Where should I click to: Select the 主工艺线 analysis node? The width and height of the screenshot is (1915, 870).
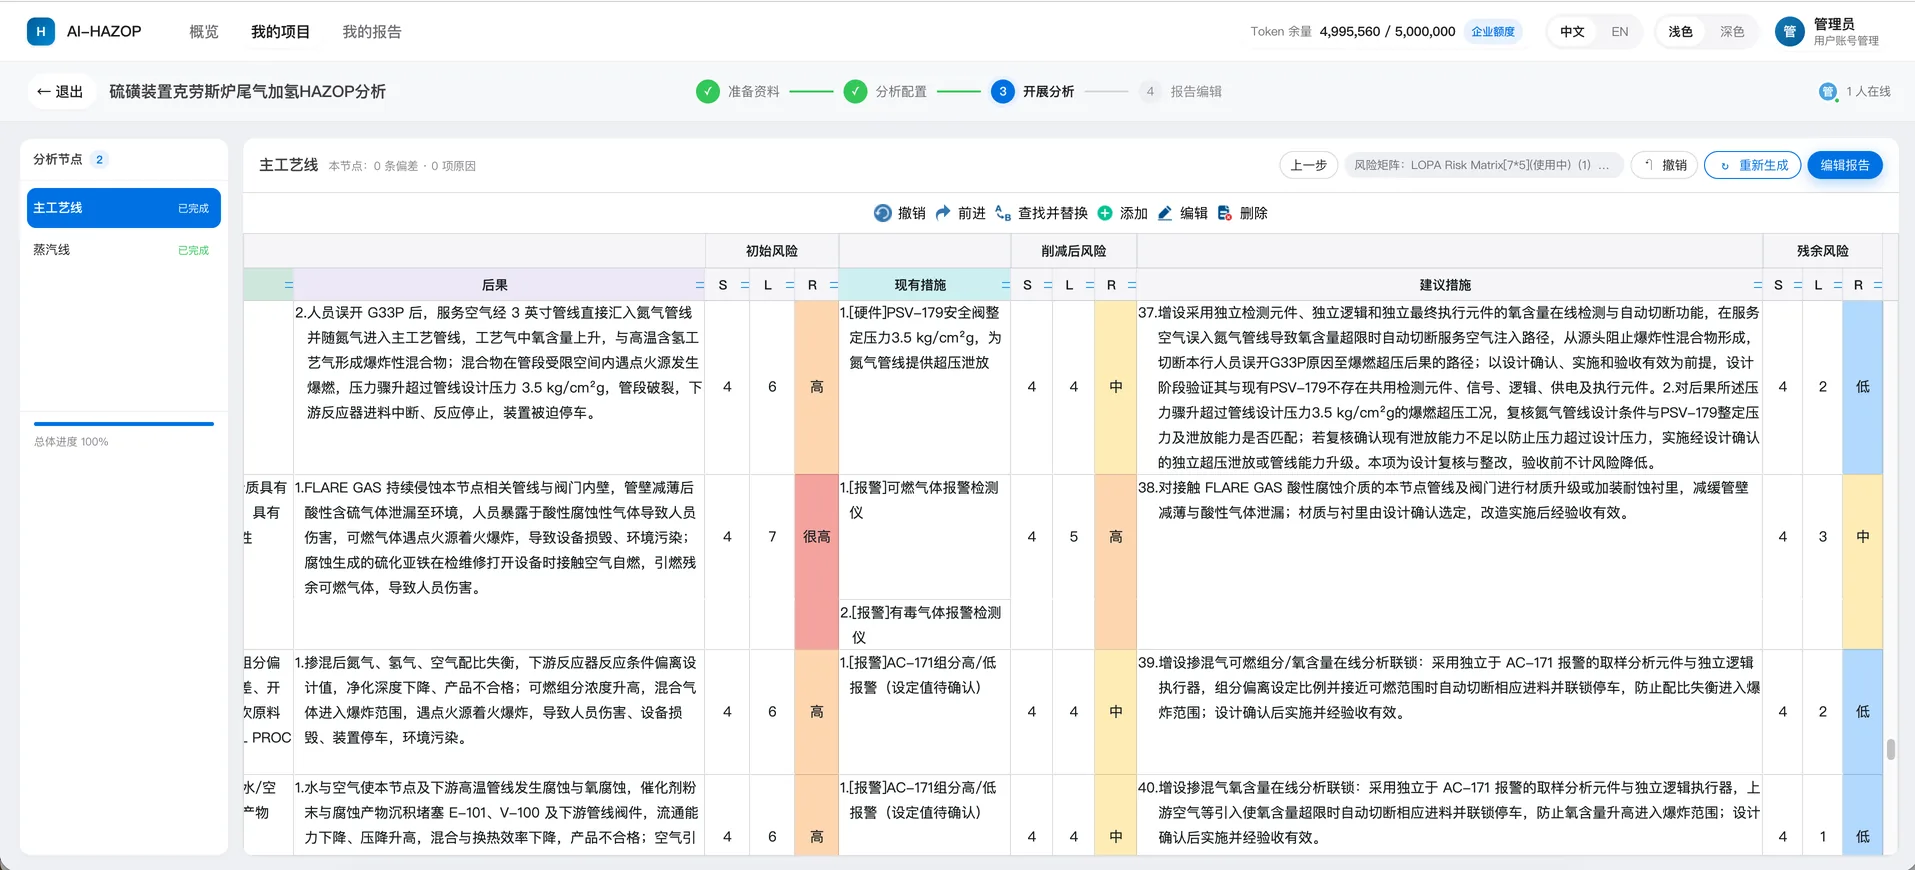click(x=124, y=208)
